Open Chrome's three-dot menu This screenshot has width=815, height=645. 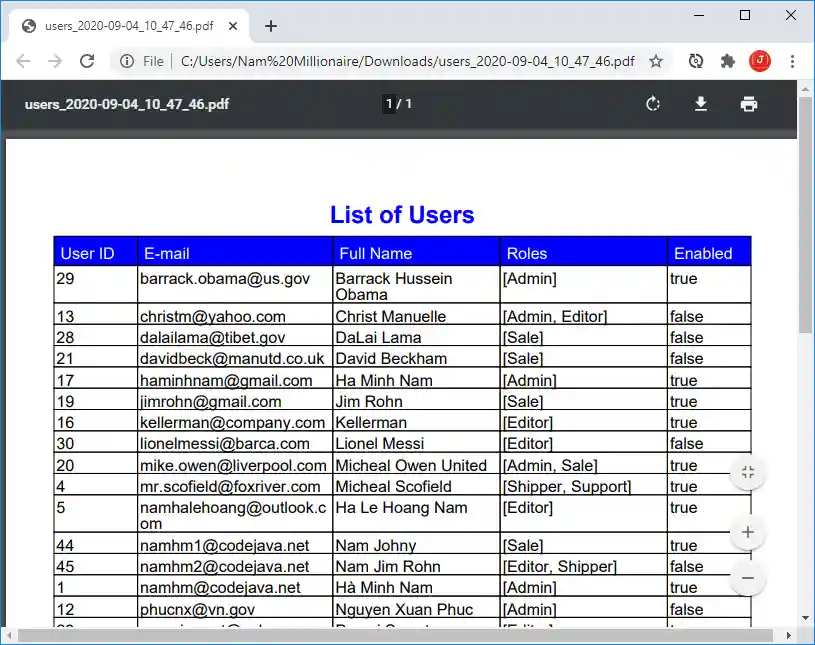[x=793, y=61]
